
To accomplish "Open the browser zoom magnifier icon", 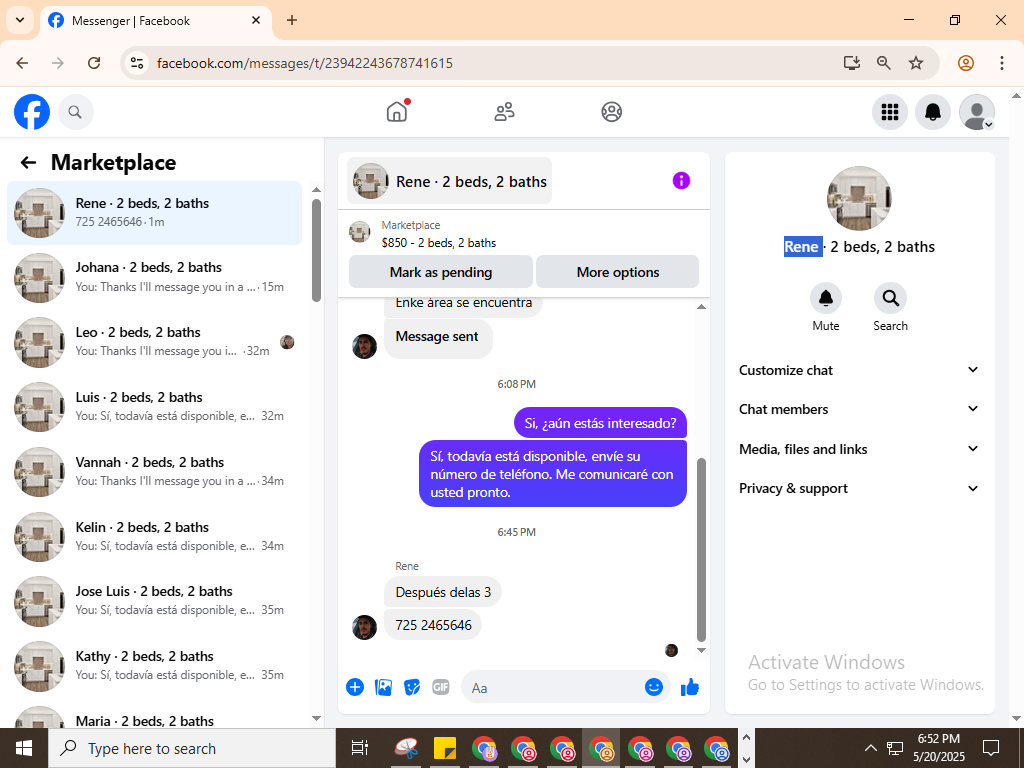I will [883, 63].
